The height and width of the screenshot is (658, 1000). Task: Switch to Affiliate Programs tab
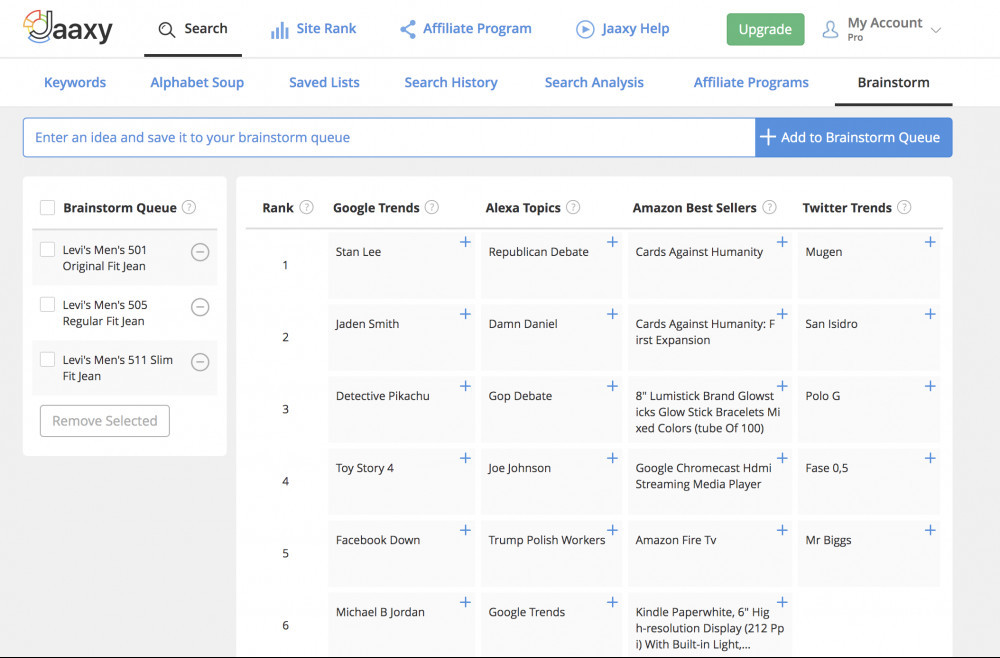(x=751, y=82)
